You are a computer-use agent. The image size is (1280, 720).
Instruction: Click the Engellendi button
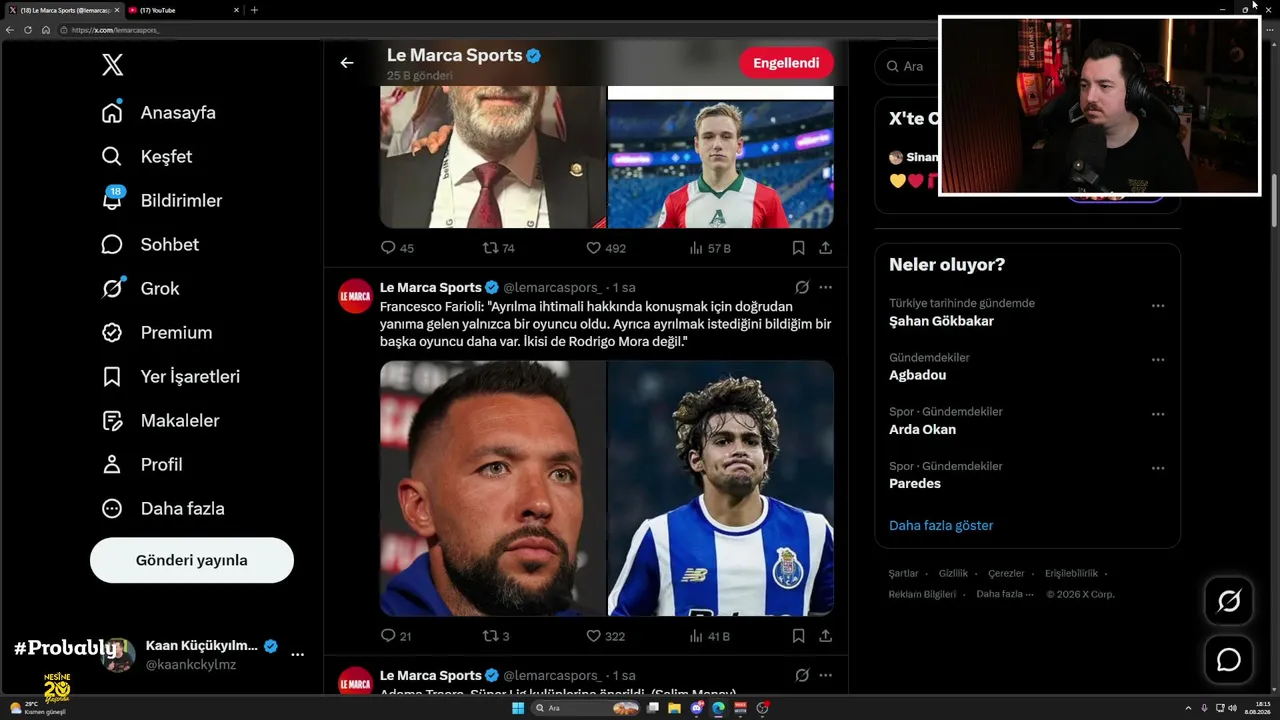(x=786, y=63)
